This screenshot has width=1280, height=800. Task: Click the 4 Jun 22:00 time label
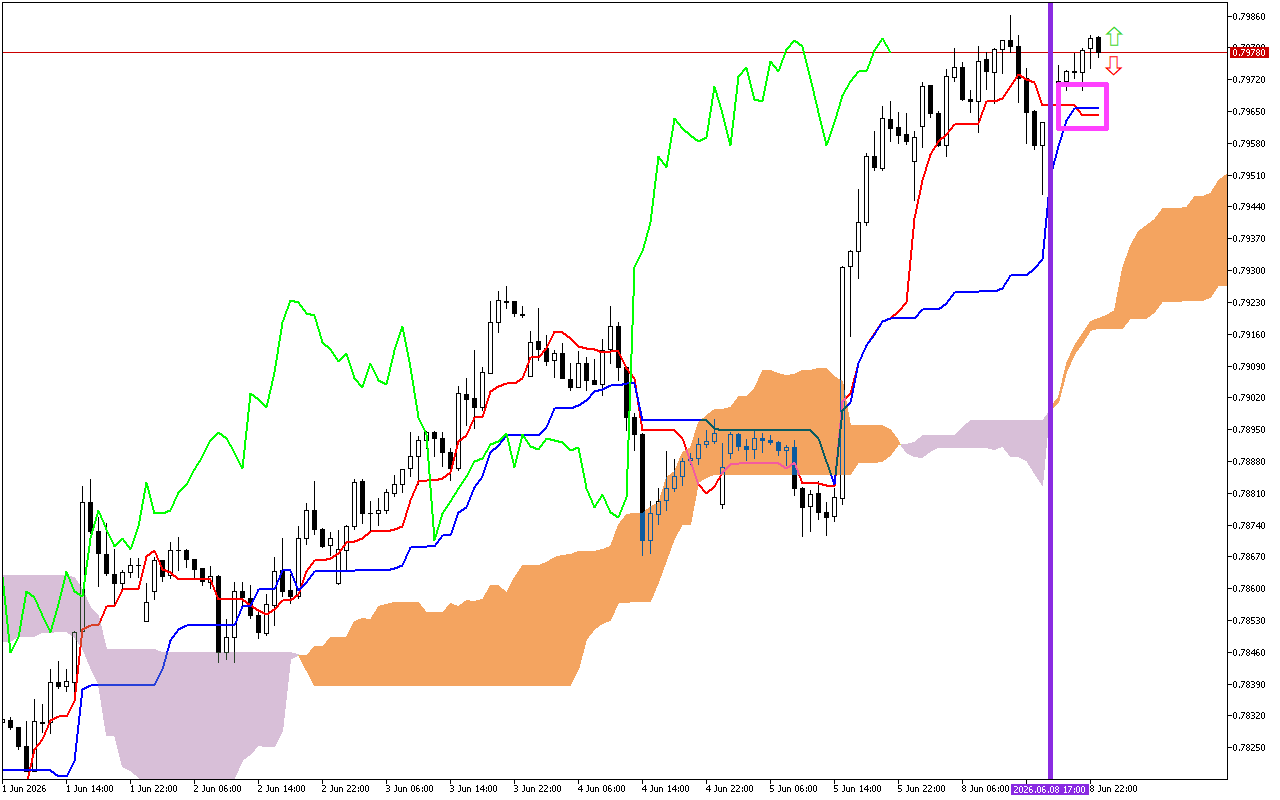click(x=729, y=789)
